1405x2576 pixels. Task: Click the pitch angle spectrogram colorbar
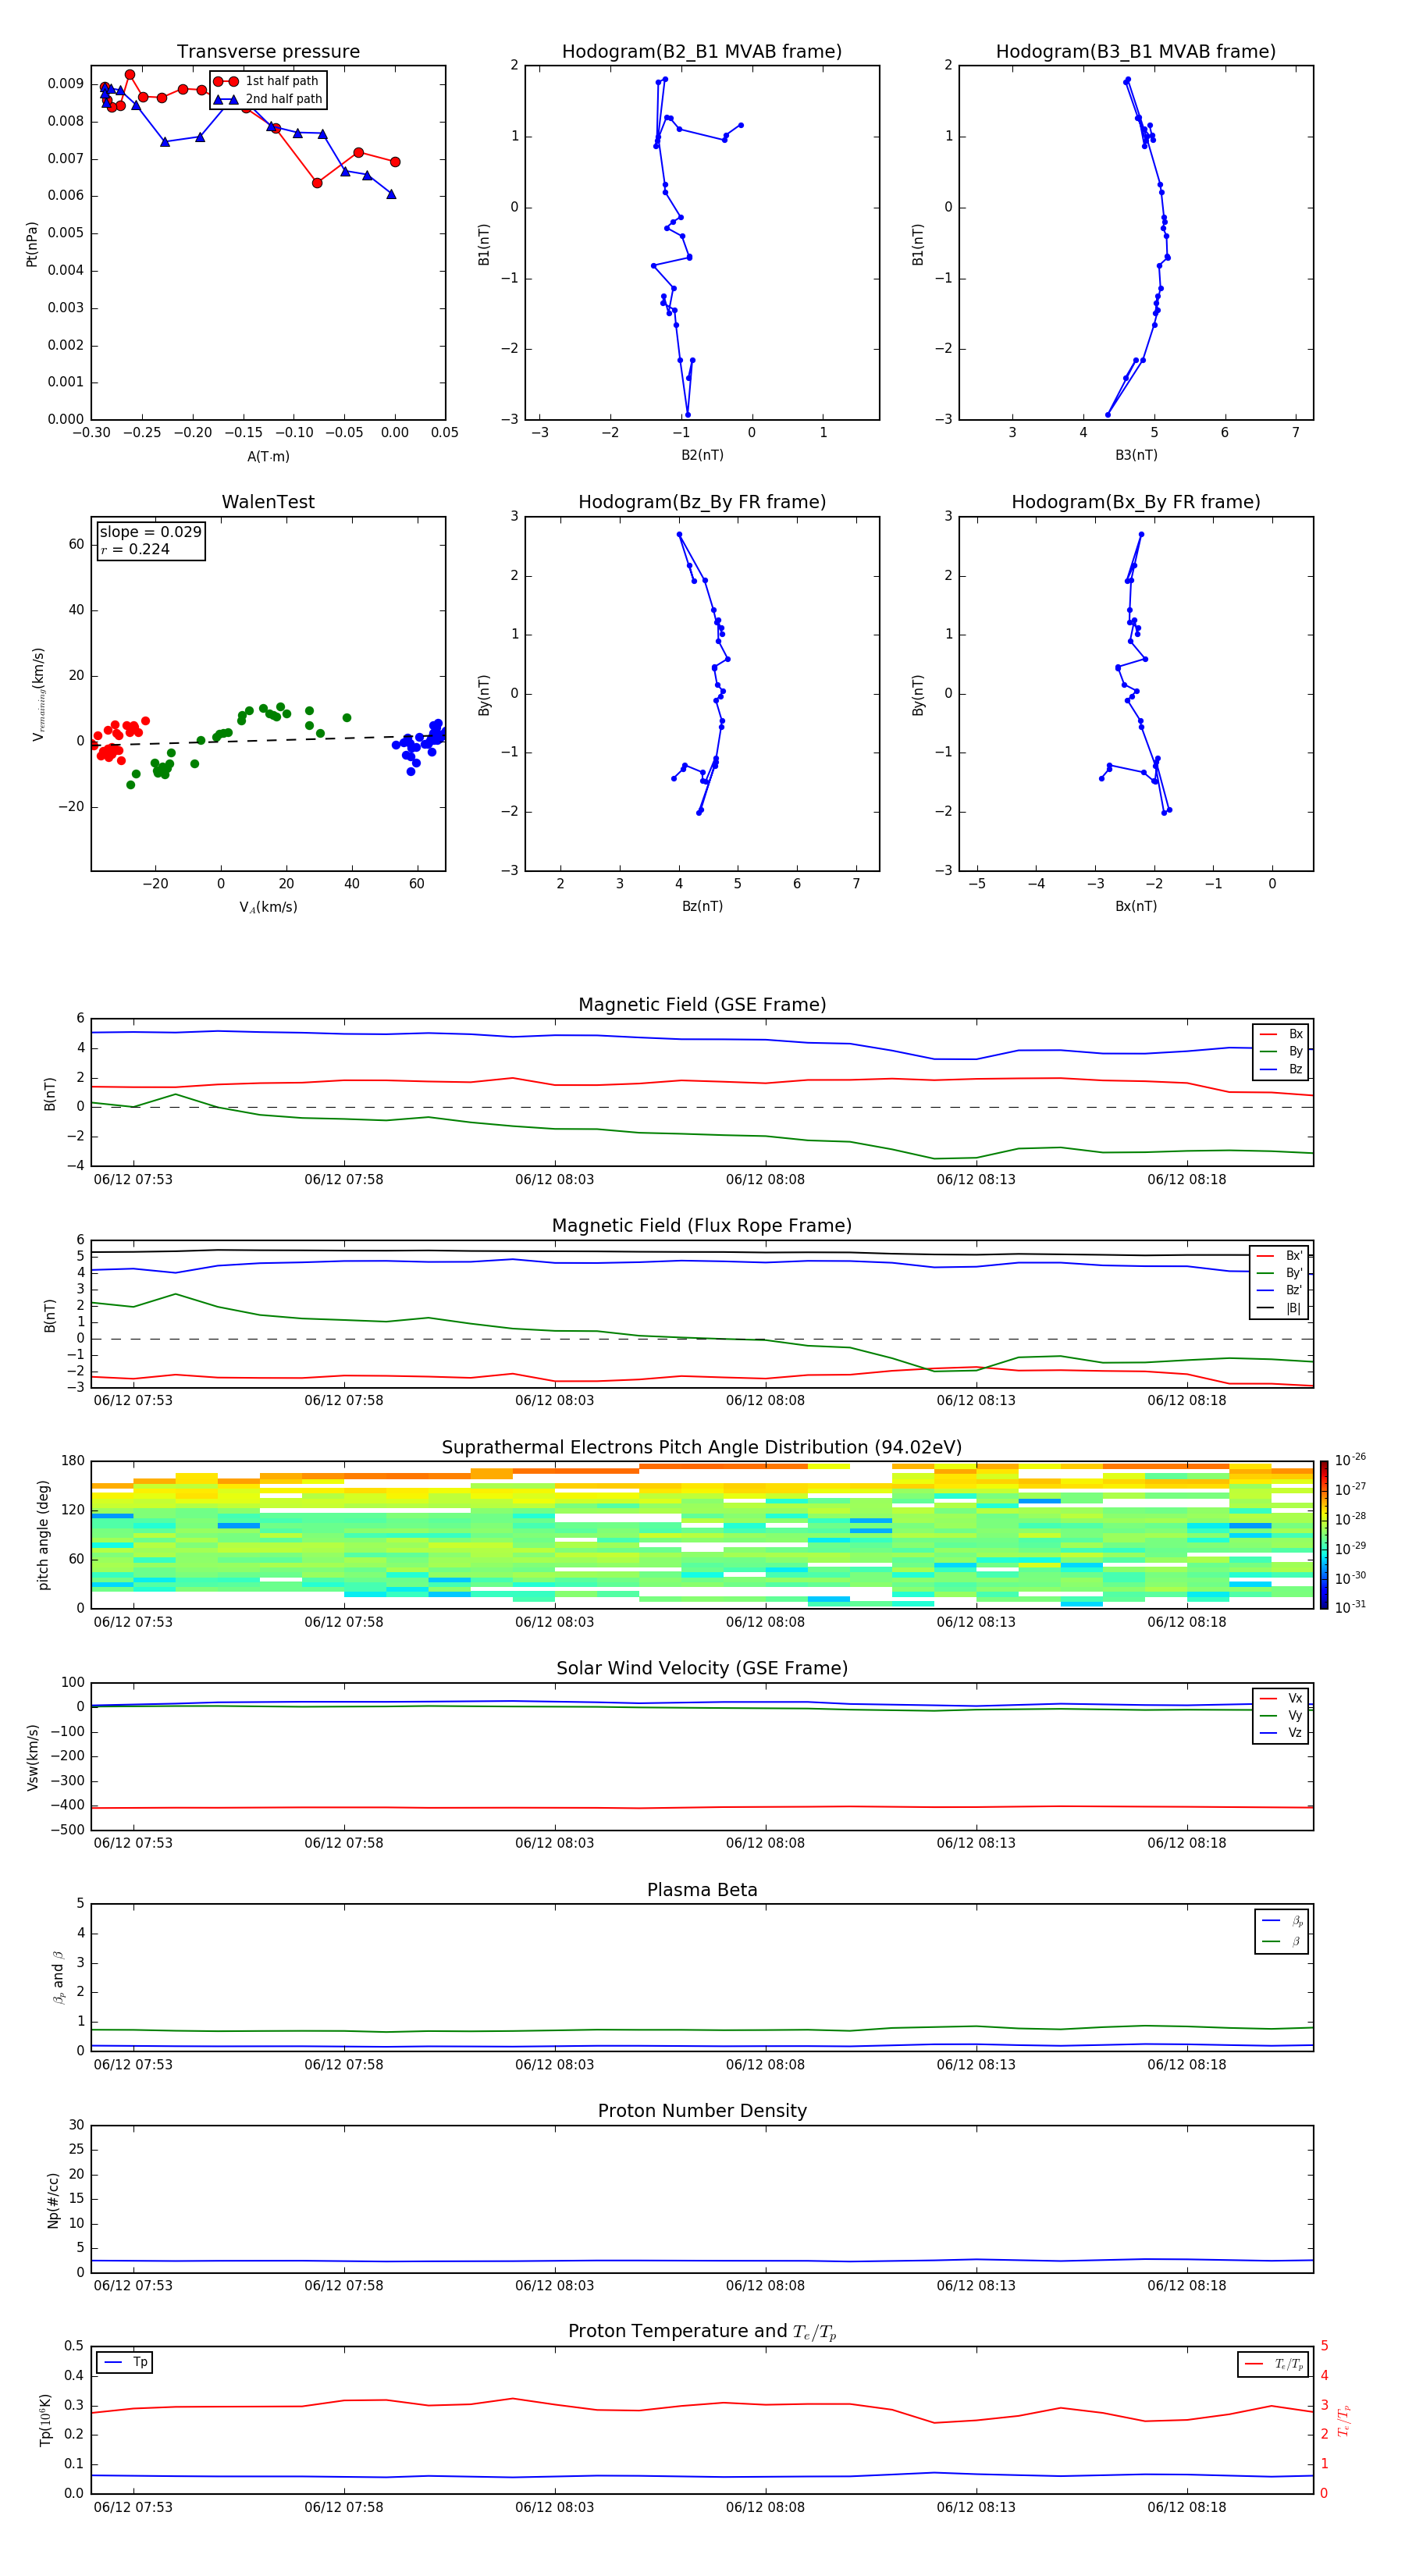coord(1324,1536)
